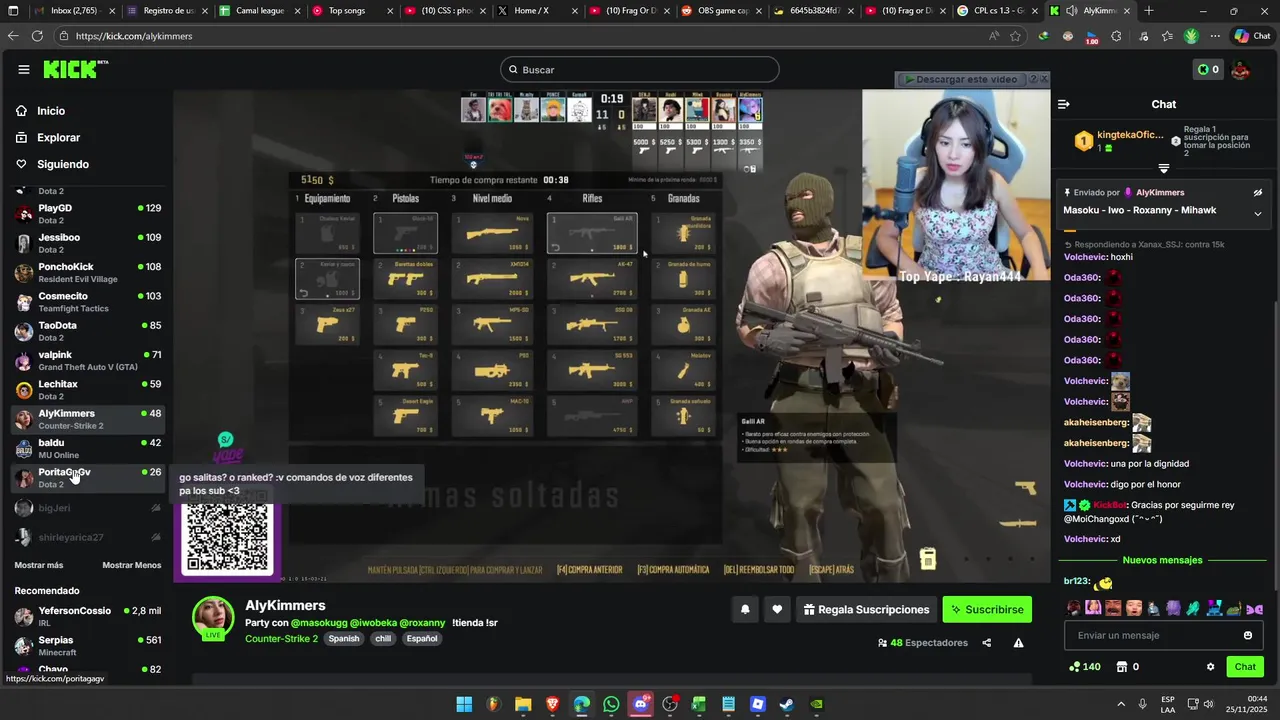Toggle the follow heart for AlyKimmers

(x=777, y=609)
